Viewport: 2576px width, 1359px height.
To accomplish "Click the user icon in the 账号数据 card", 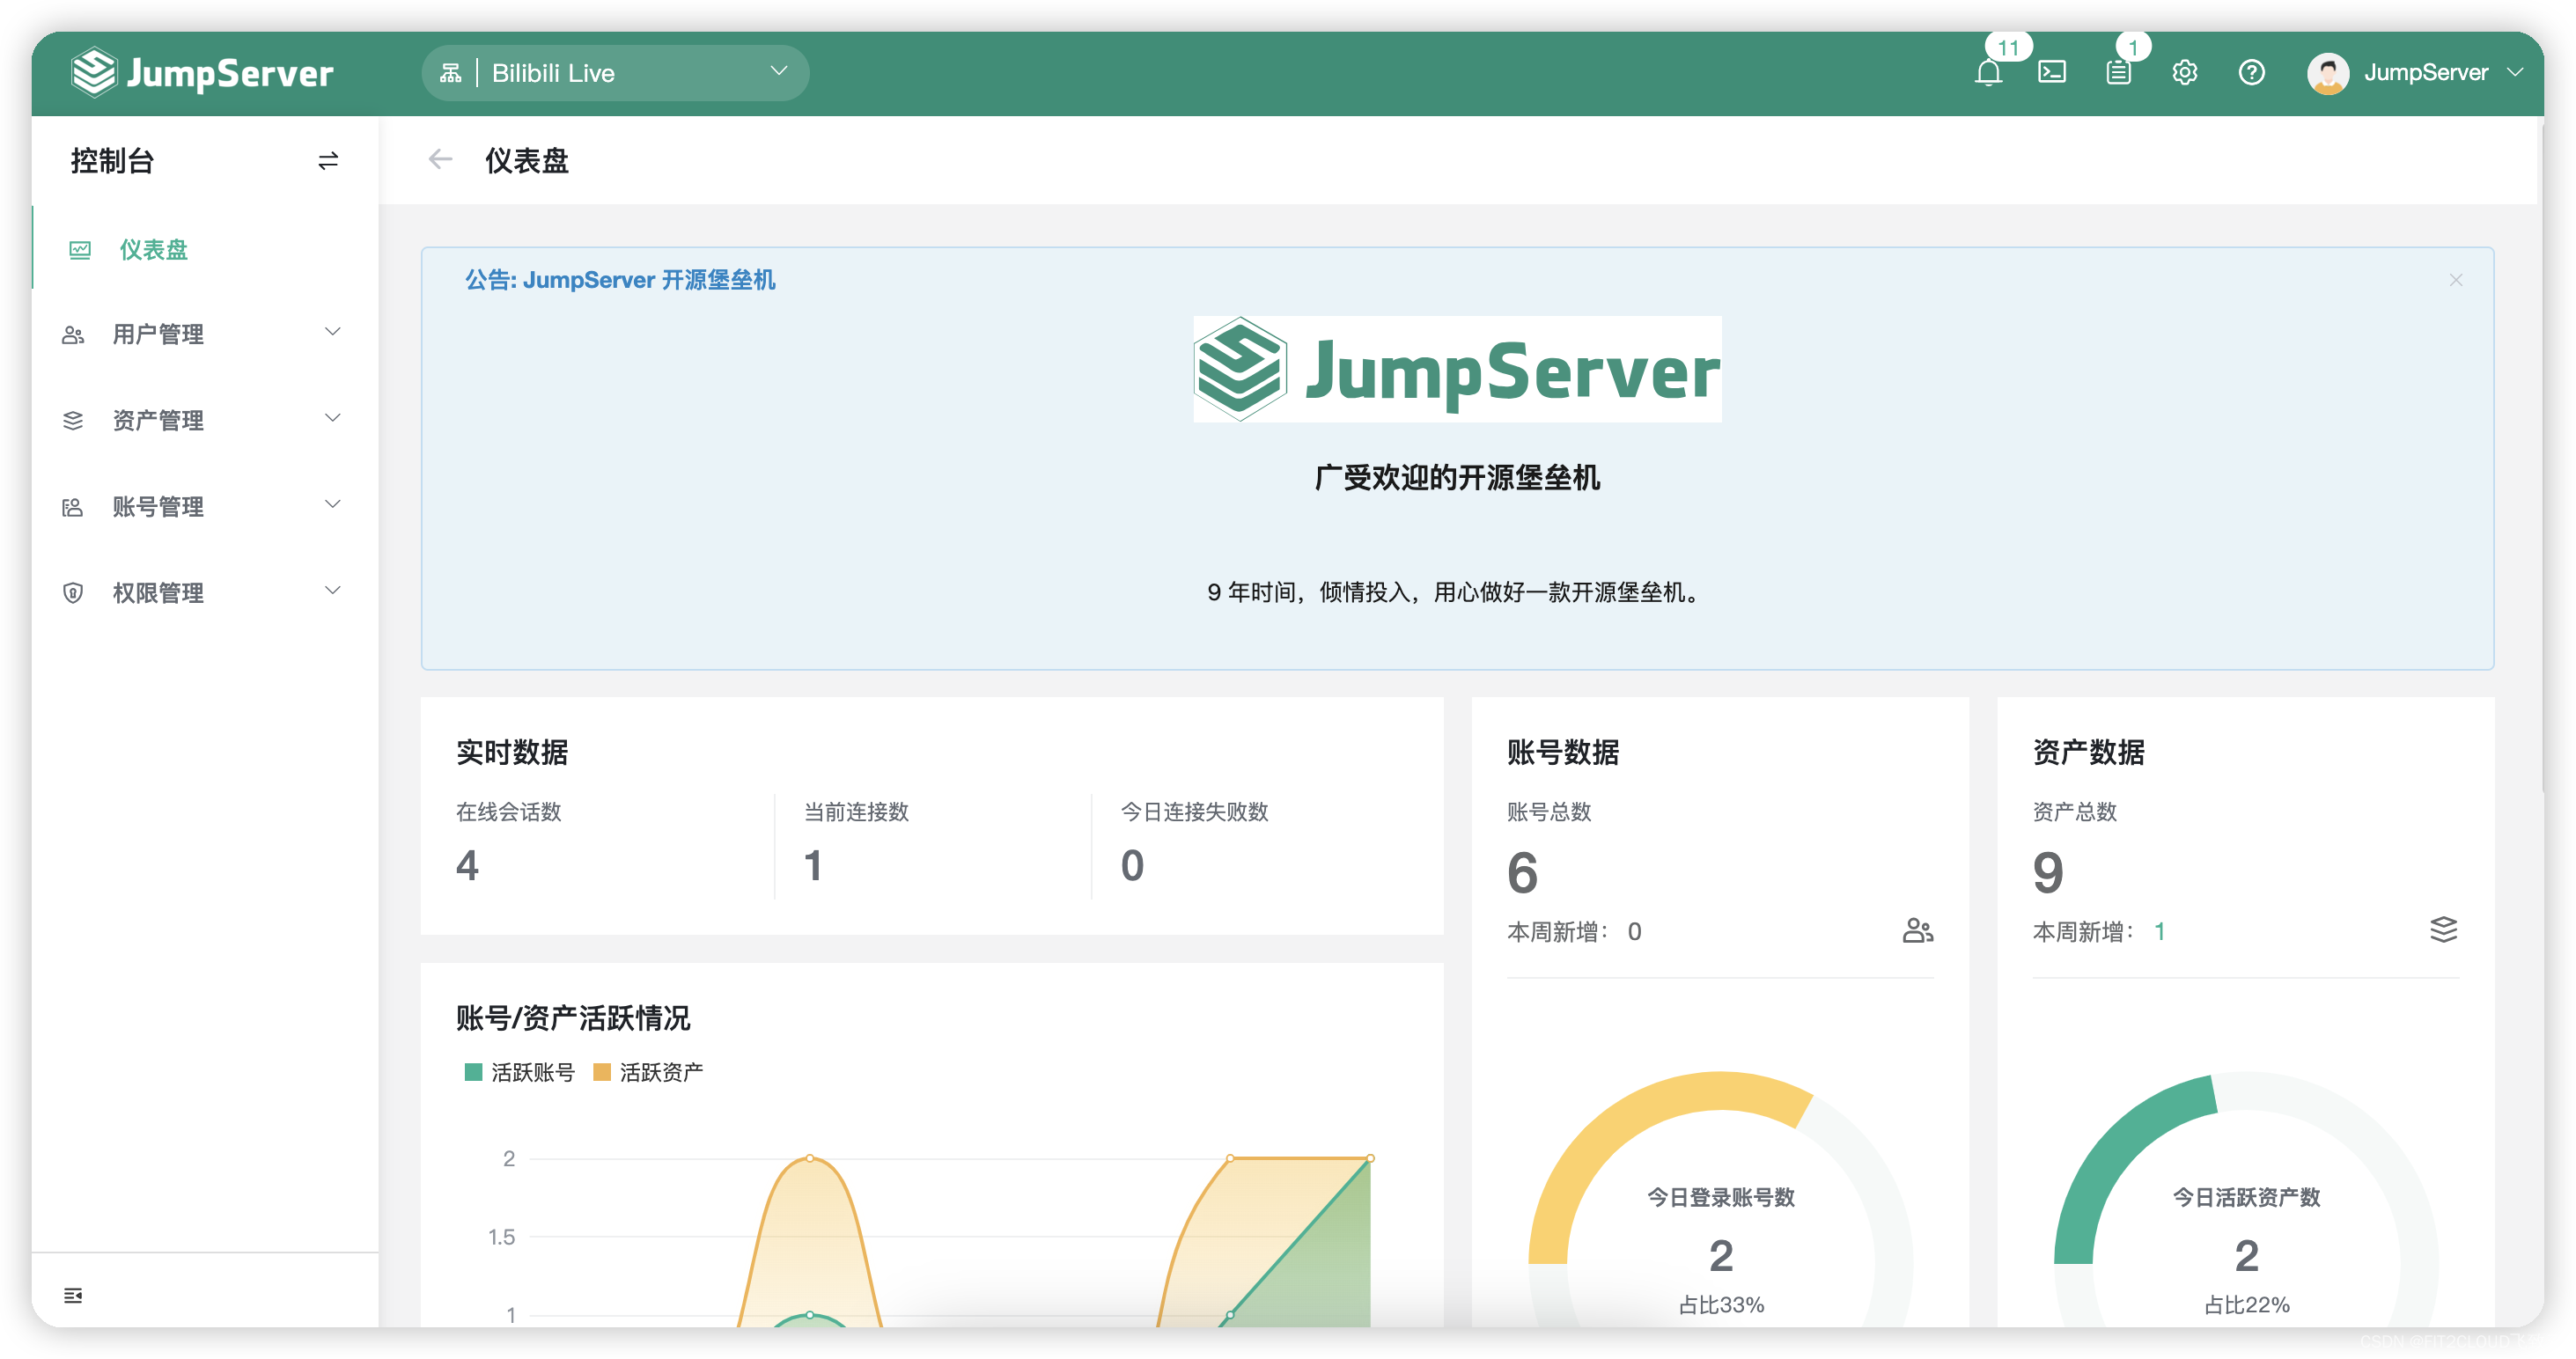I will 1917,930.
